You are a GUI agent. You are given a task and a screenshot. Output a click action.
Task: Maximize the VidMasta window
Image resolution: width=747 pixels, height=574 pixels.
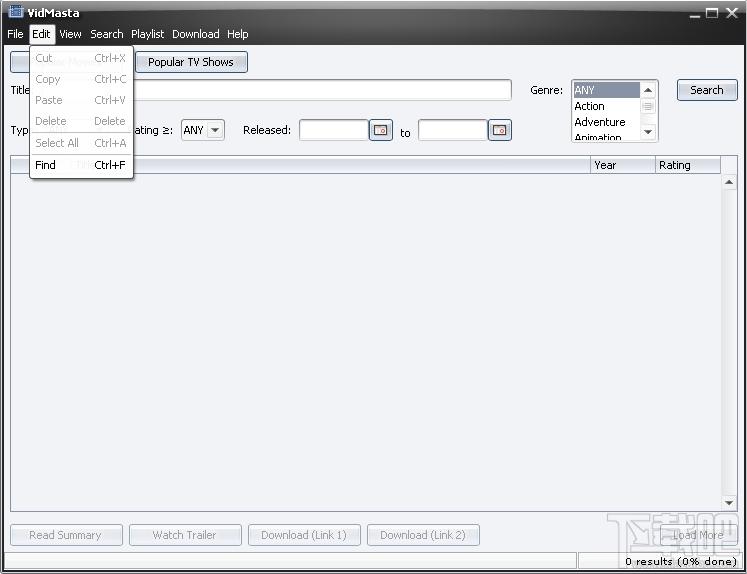[712, 13]
